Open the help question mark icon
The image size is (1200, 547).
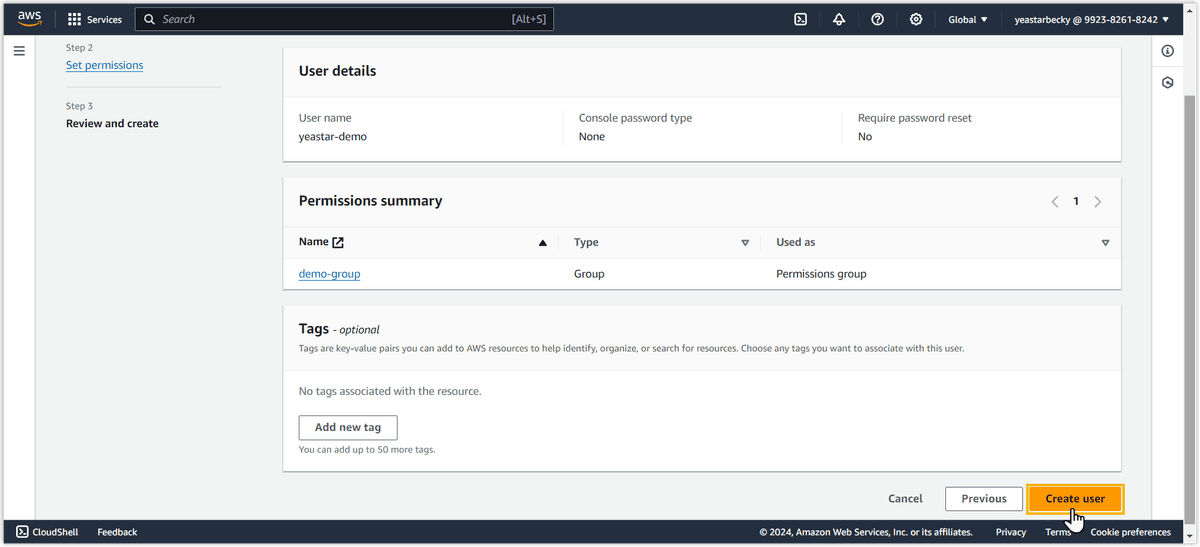[877, 19]
